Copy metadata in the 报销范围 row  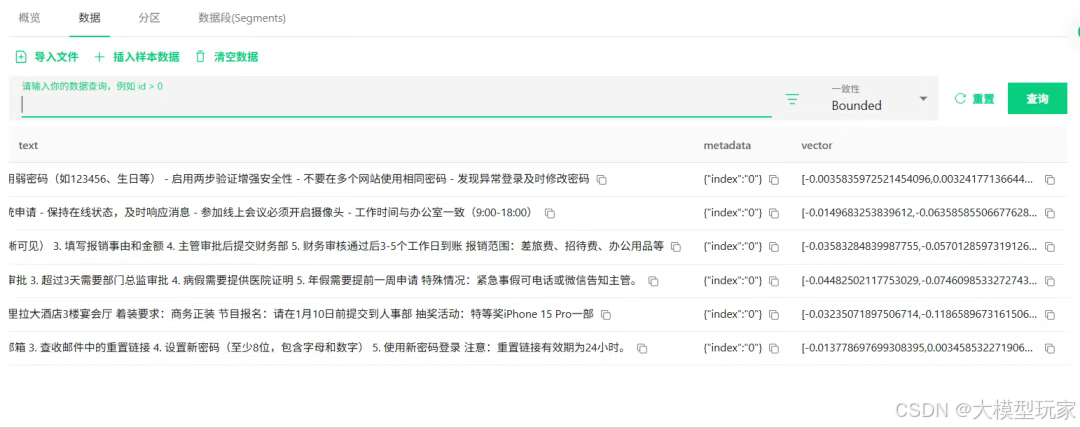[x=773, y=247]
